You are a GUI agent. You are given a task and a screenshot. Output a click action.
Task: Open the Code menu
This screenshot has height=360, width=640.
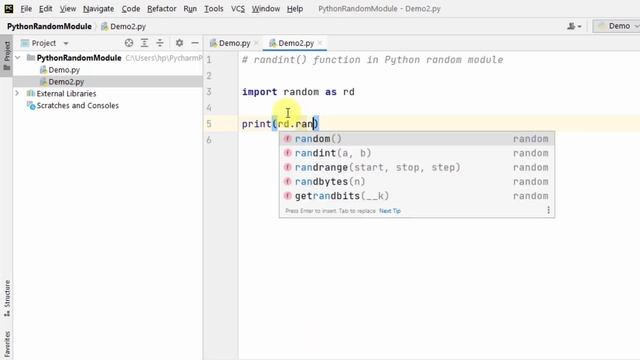point(131,9)
